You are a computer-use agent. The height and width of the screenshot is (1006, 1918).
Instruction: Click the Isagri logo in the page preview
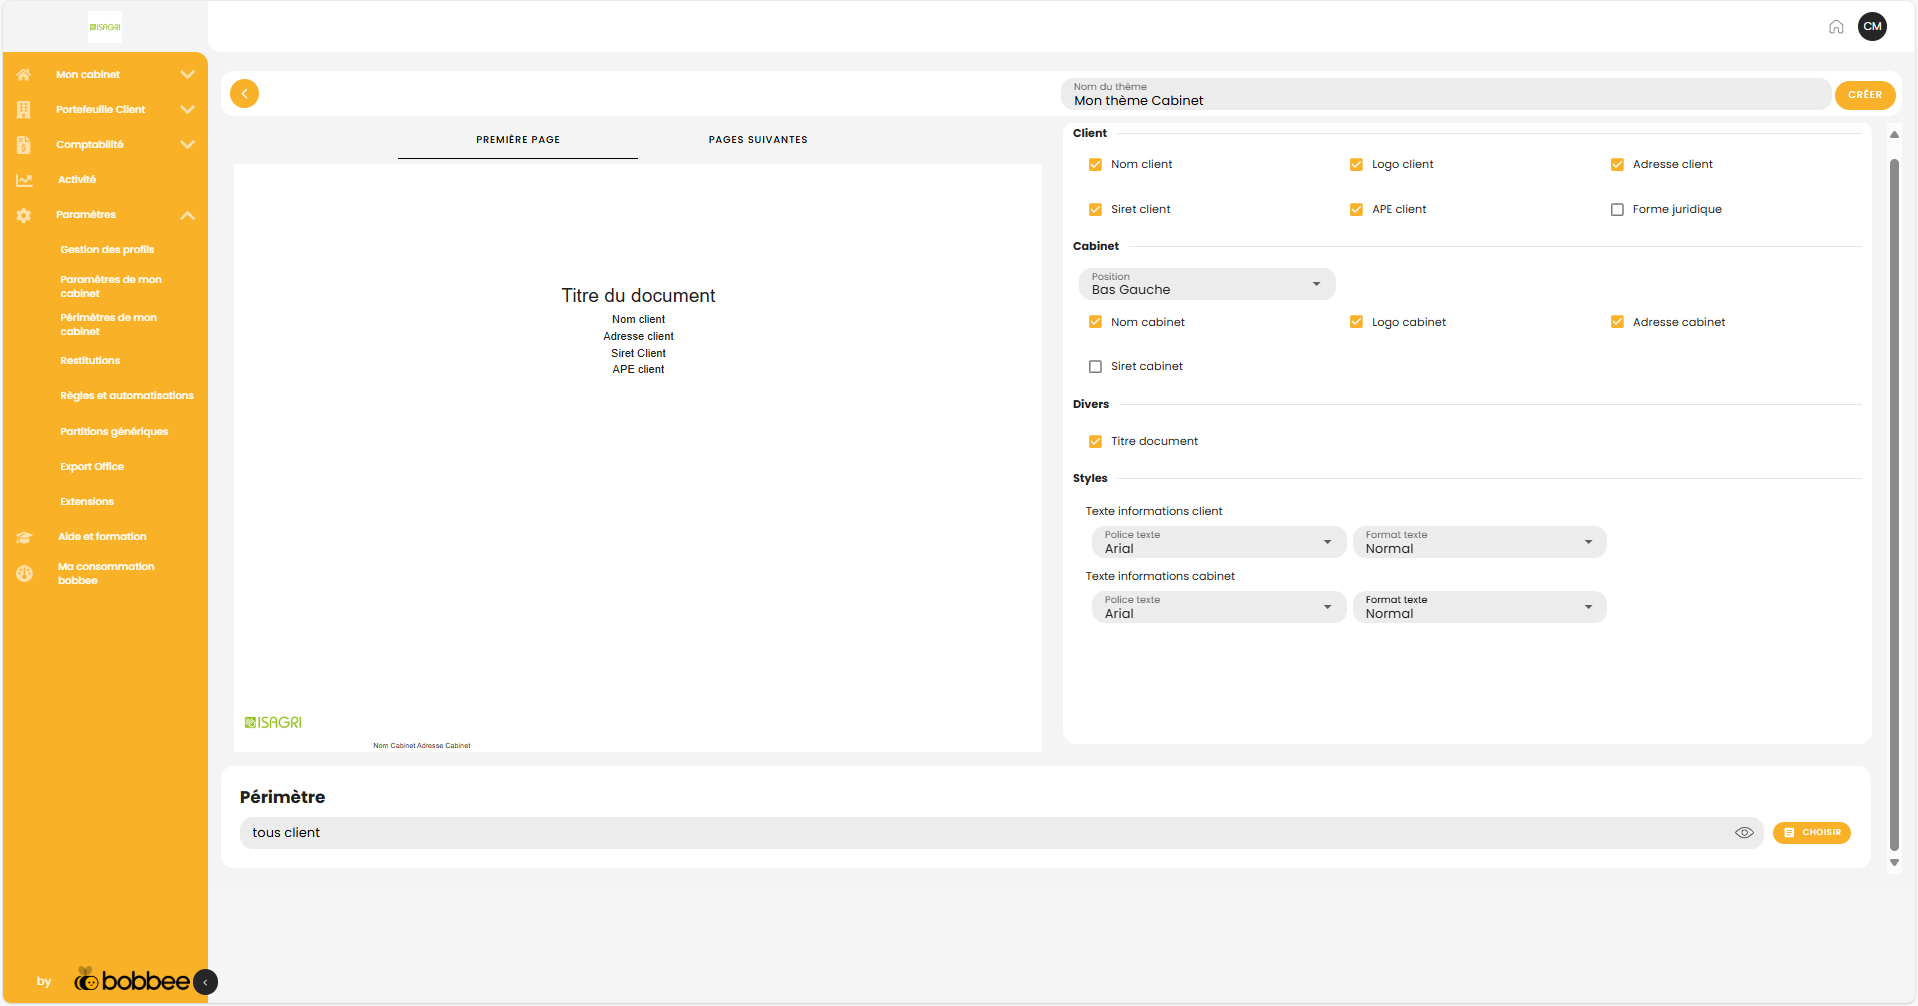pyautogui.click(x=273, y=722)
